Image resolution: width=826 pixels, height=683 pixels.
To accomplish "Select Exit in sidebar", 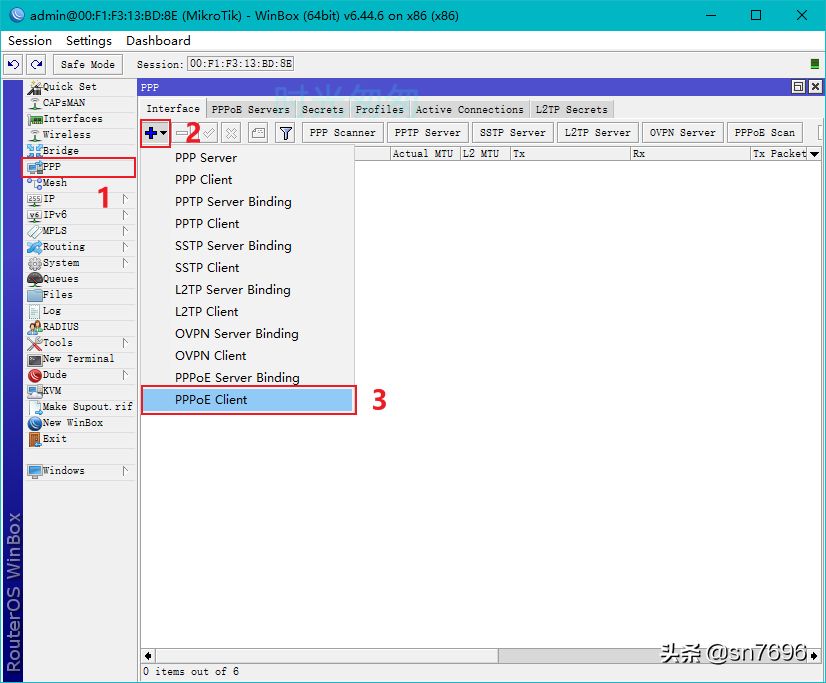I will pyautogui.click(x=80, y=439).
